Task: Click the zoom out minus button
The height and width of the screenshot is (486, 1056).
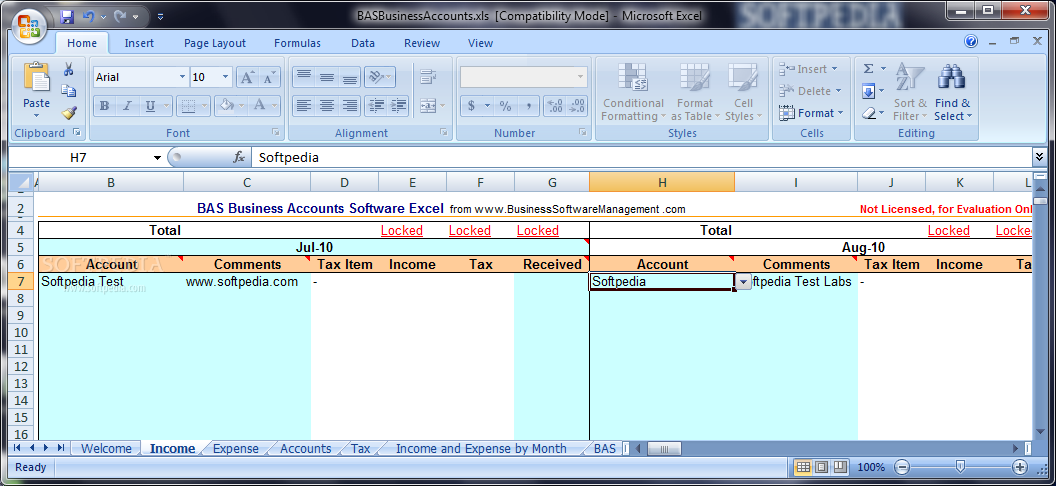Action: coord(902,467)
